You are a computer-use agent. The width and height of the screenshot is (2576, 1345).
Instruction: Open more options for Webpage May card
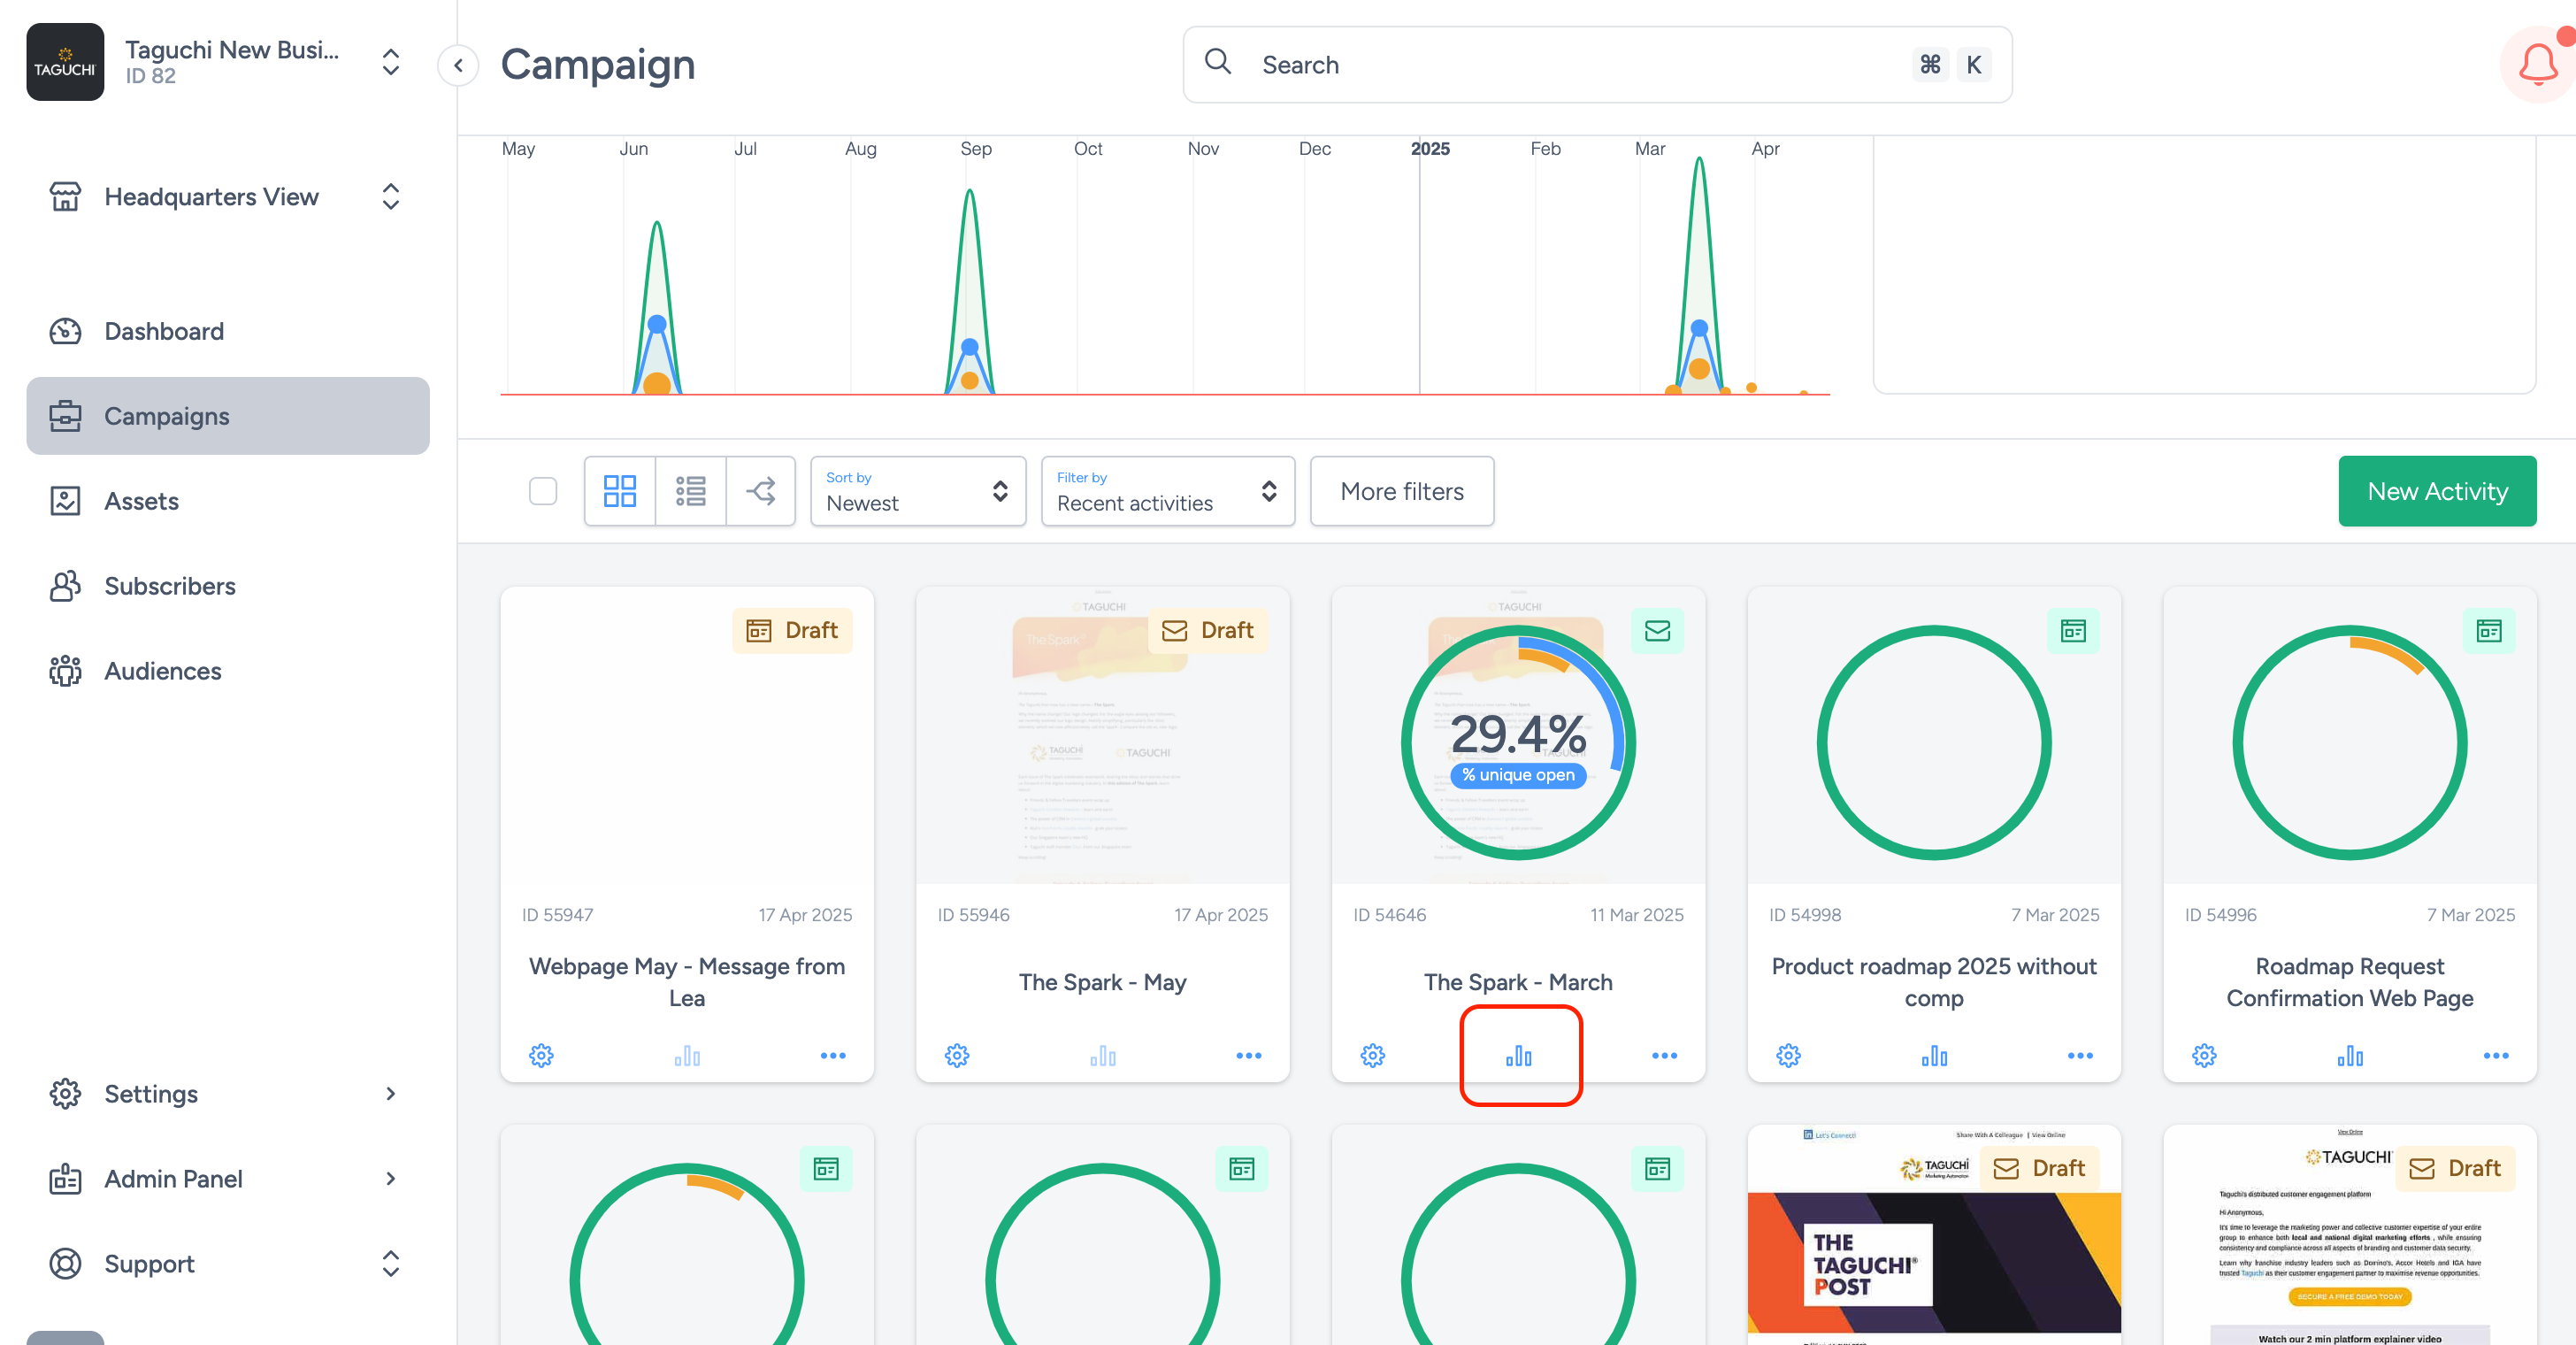tap(833, 1055)
